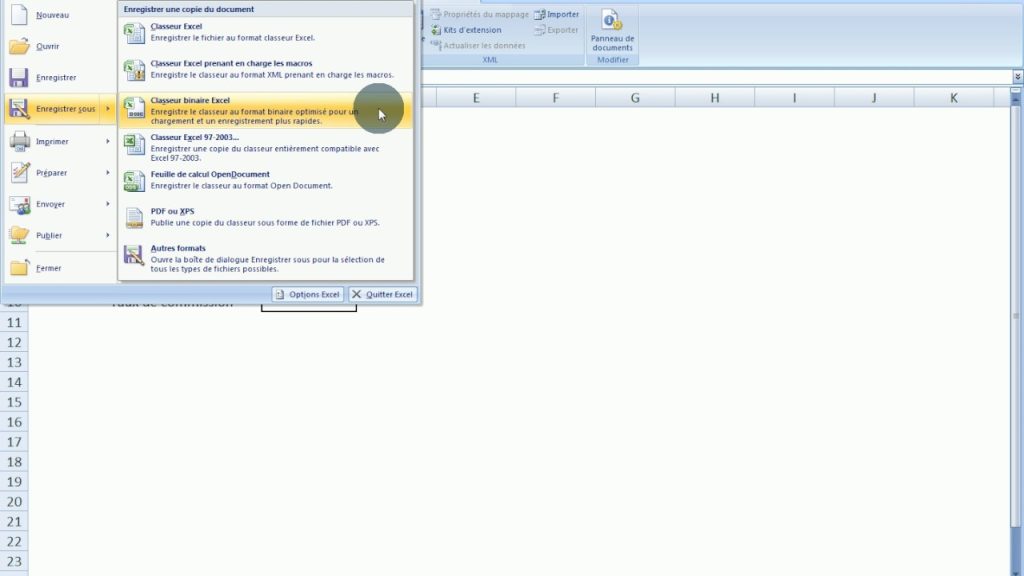Save as Feuille de calcul OpenDocument

click(266, 180)
